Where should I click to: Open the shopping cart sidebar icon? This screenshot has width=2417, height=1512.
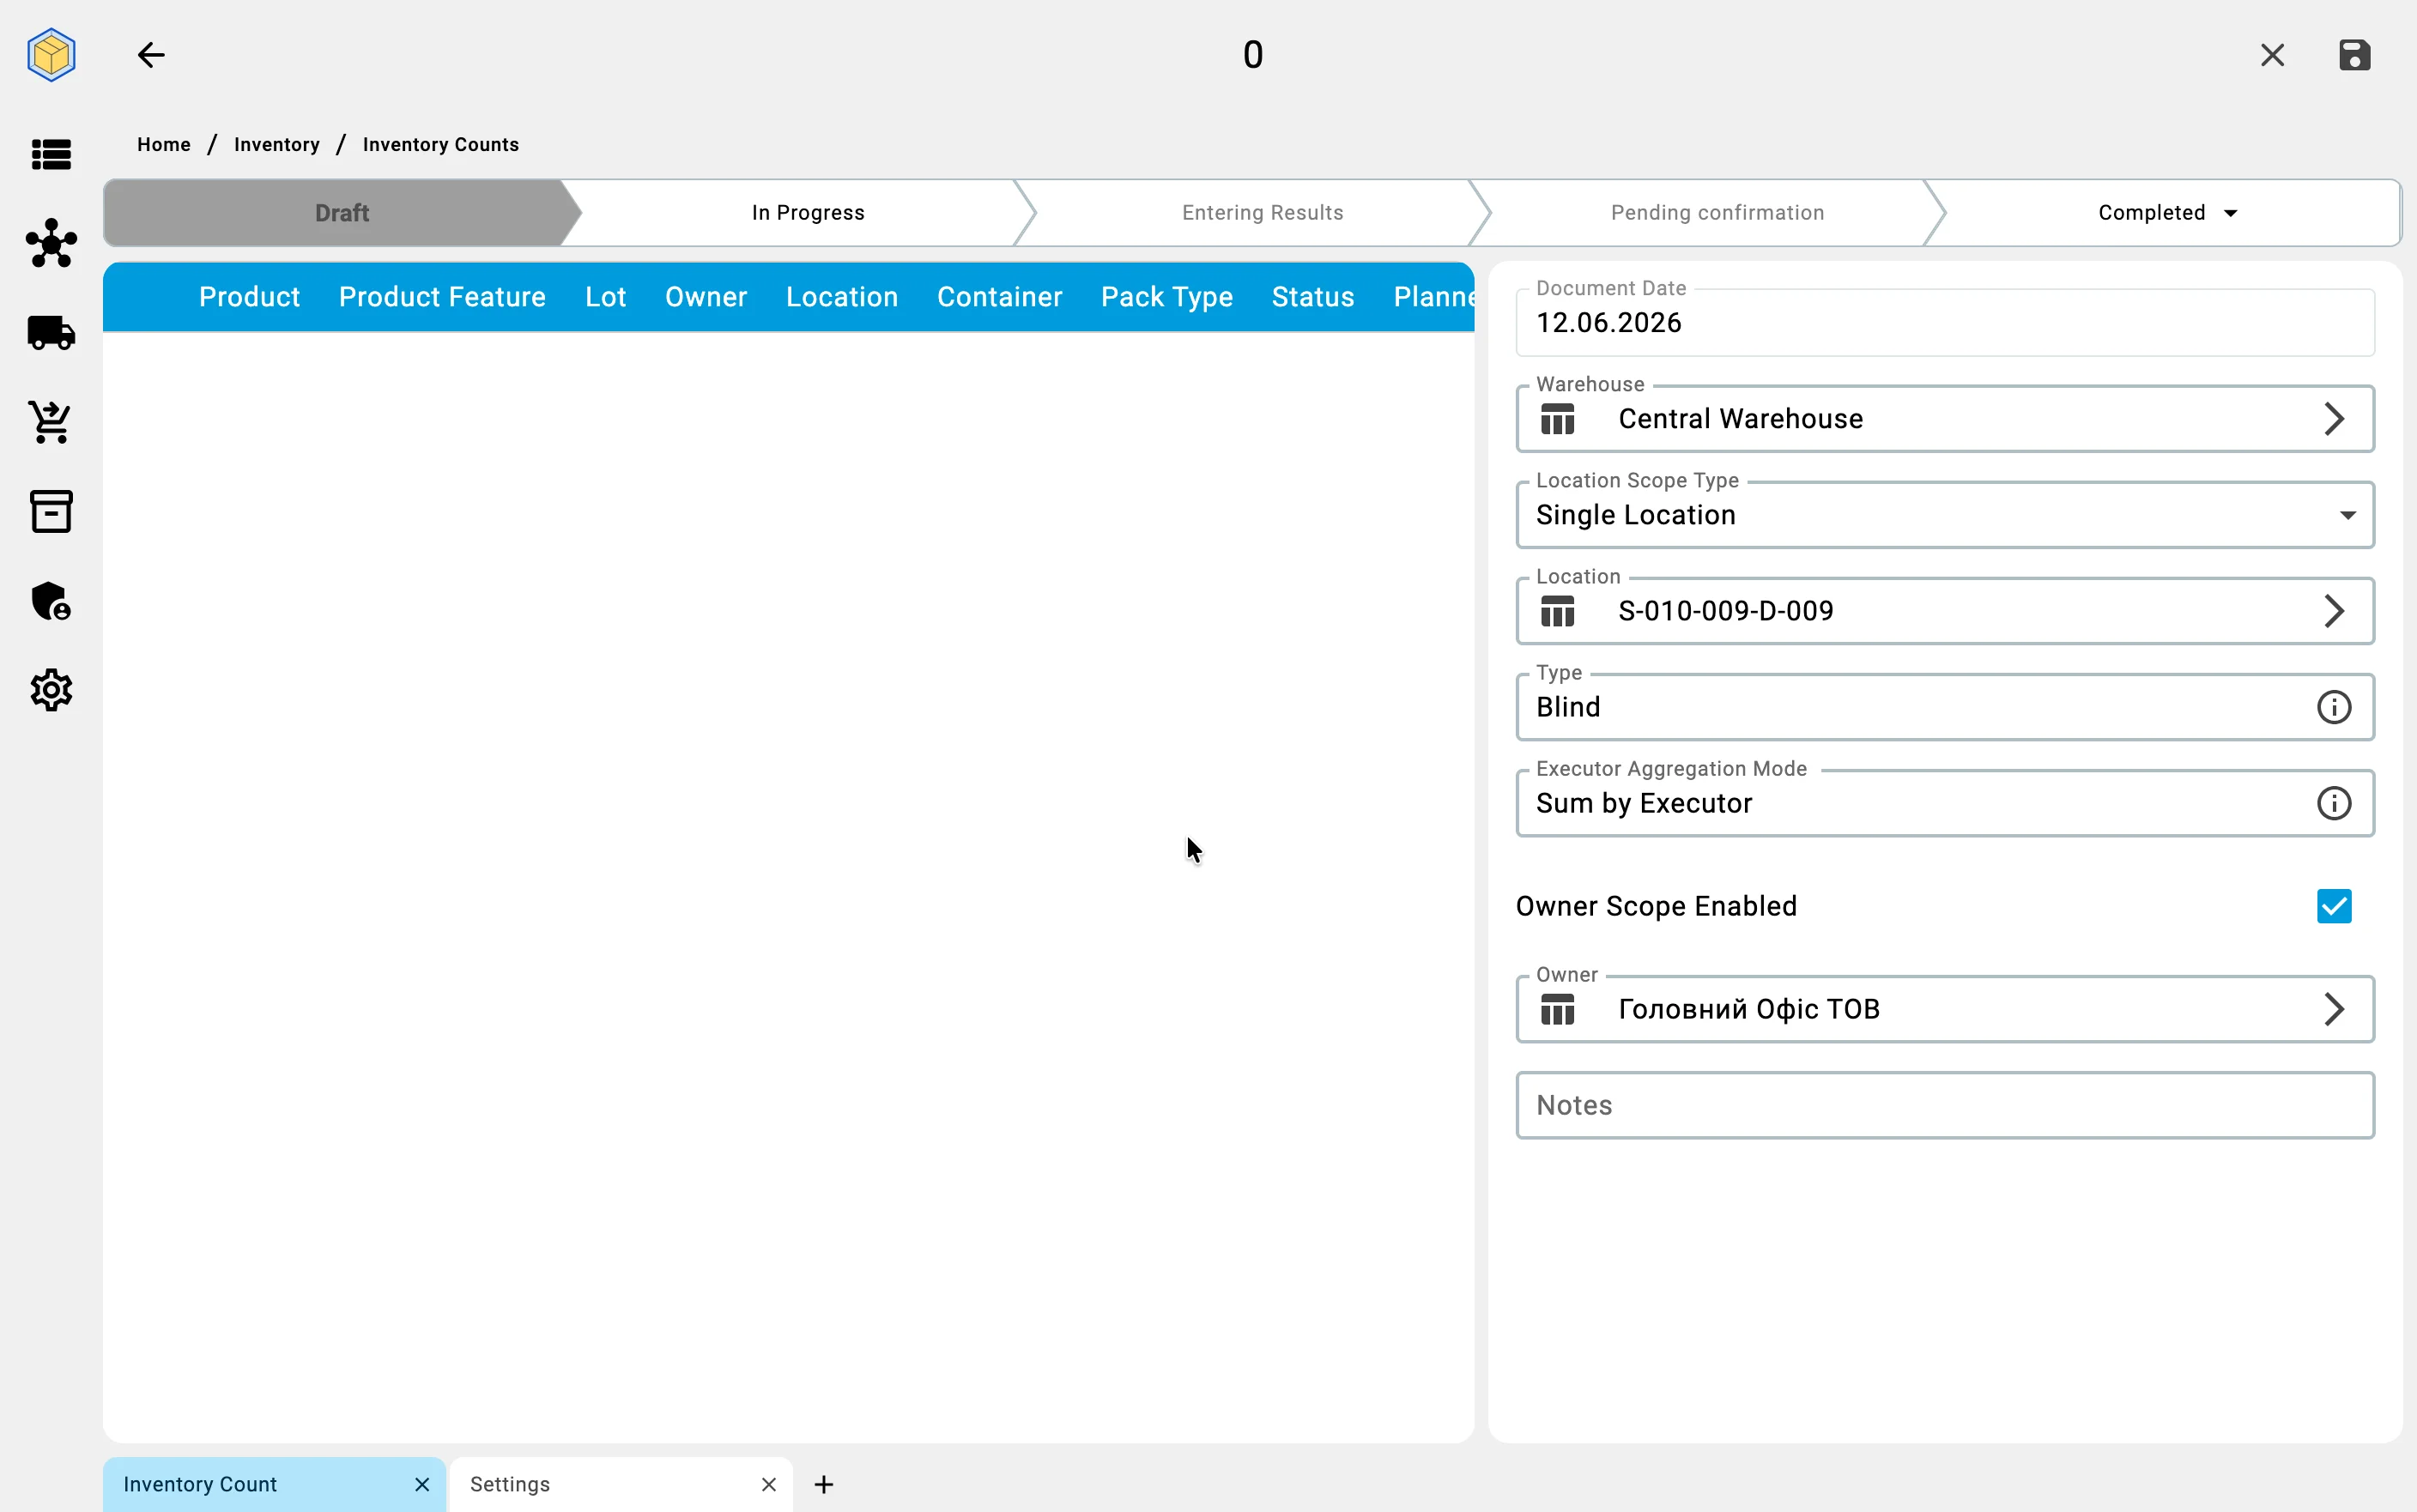[51, 422]
